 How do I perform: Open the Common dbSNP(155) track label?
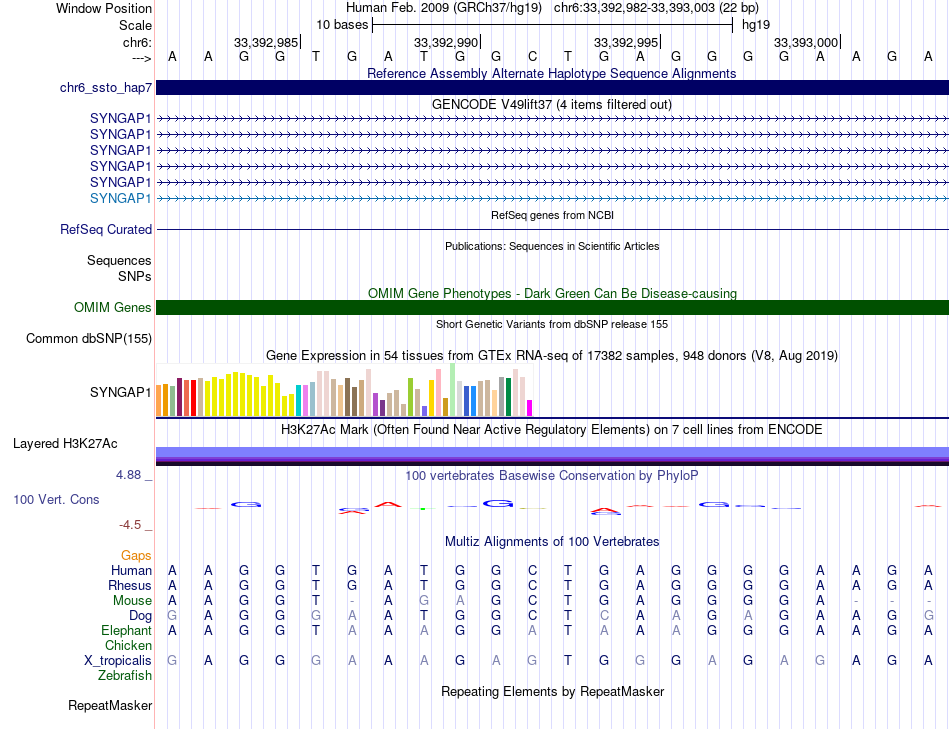pos(89,339)
